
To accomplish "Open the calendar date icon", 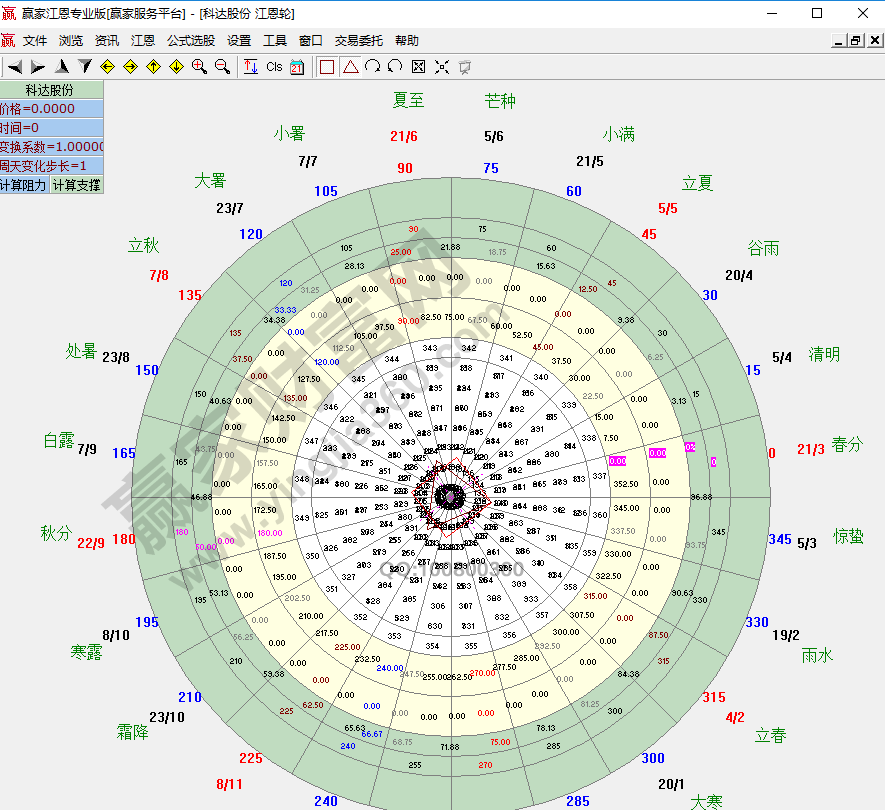I will tap(297, 67).
